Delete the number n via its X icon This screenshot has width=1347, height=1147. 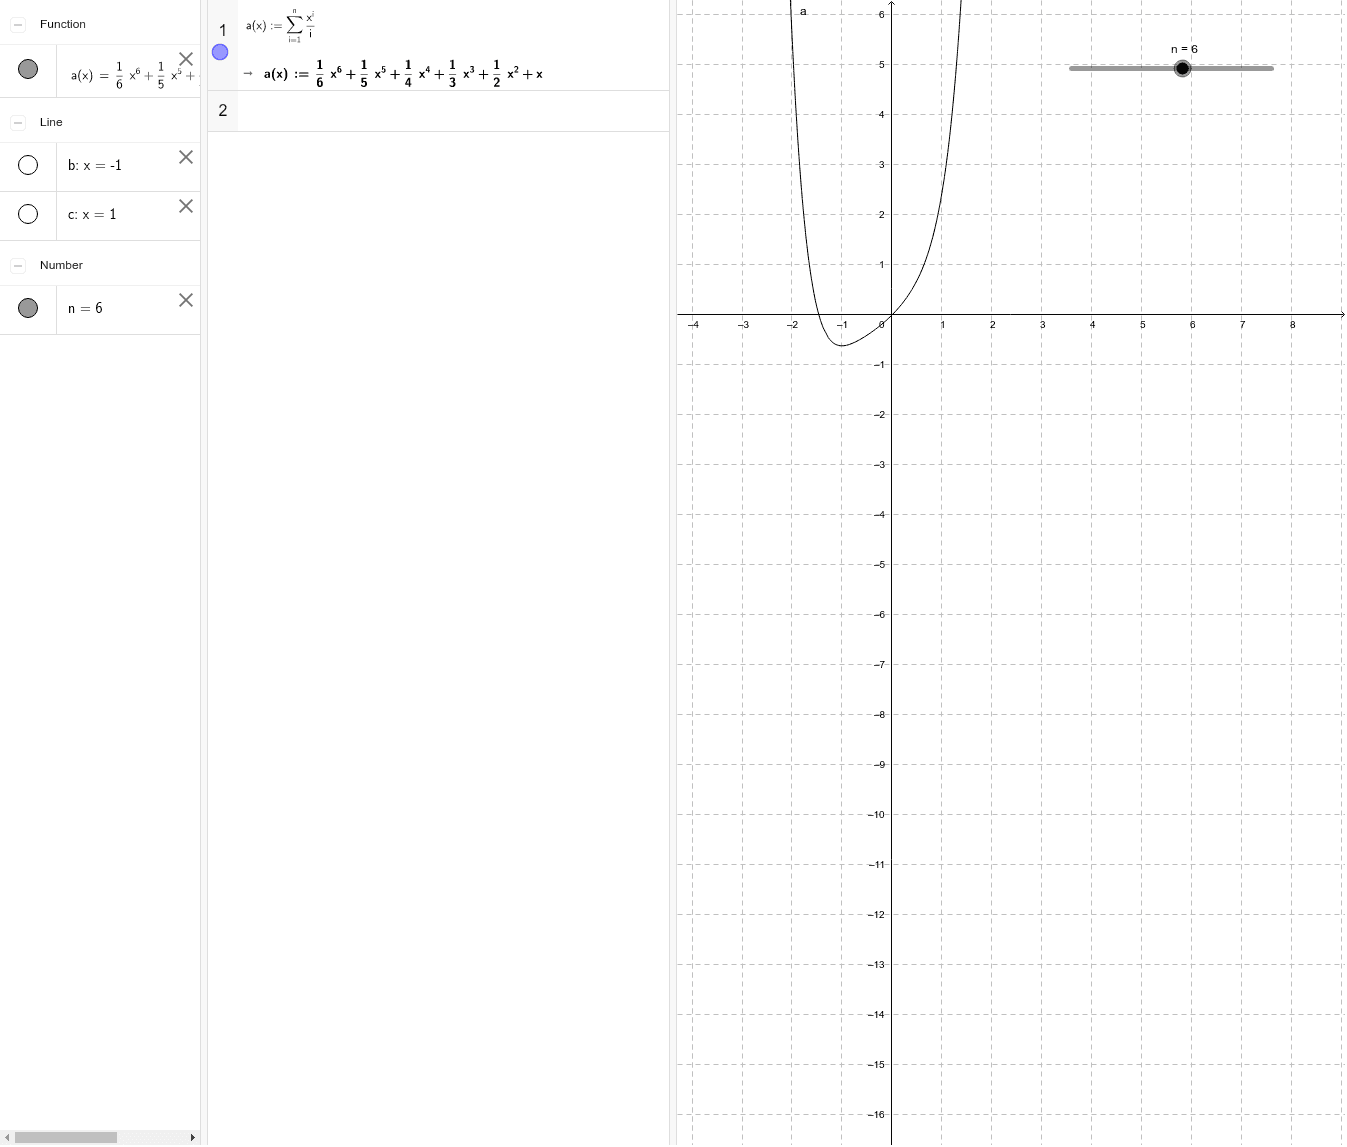tap(186, 300)
